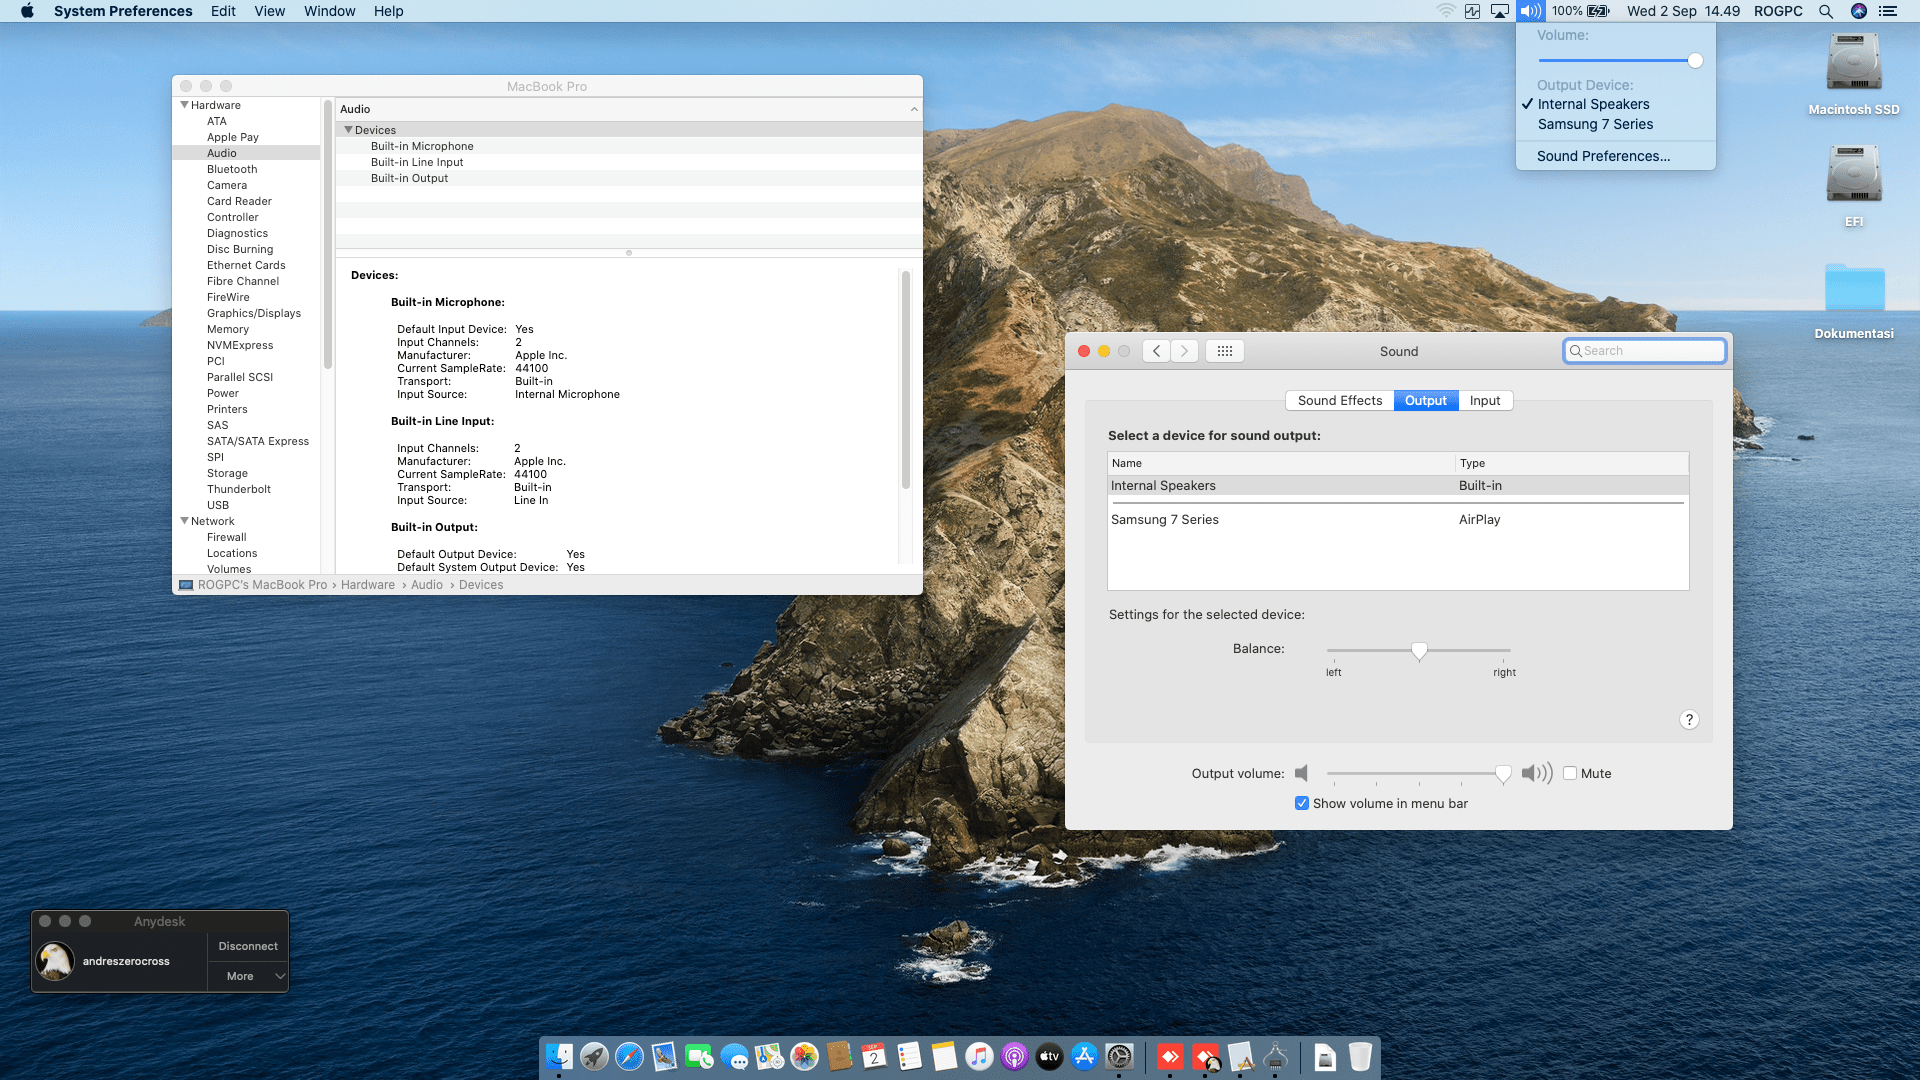Collapse the Devices disclosure triangle

(348, 130)
